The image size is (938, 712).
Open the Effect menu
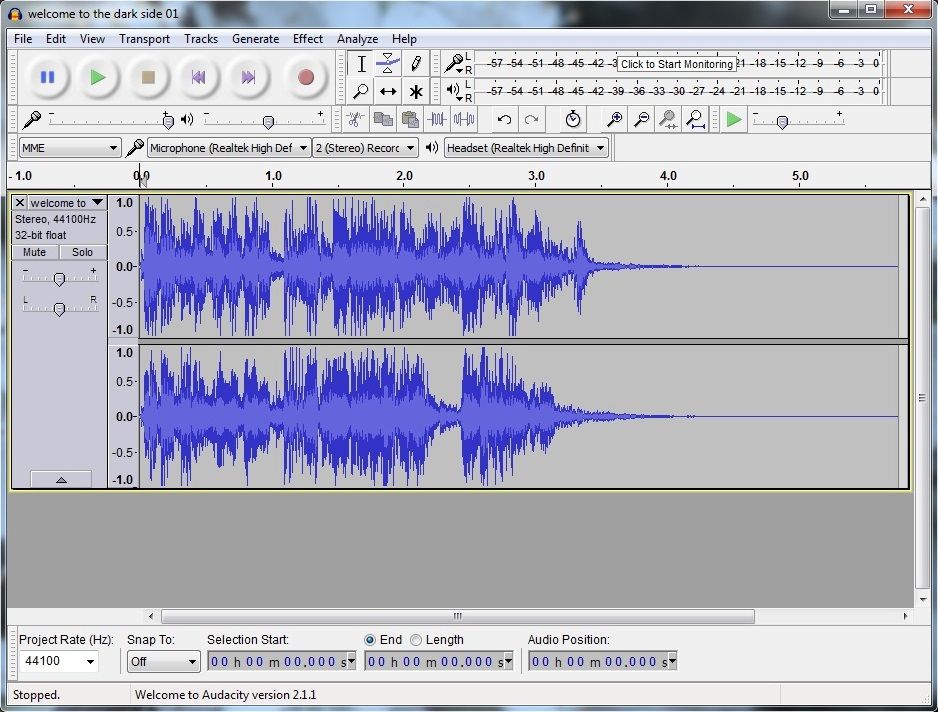[x=308, y=39]
